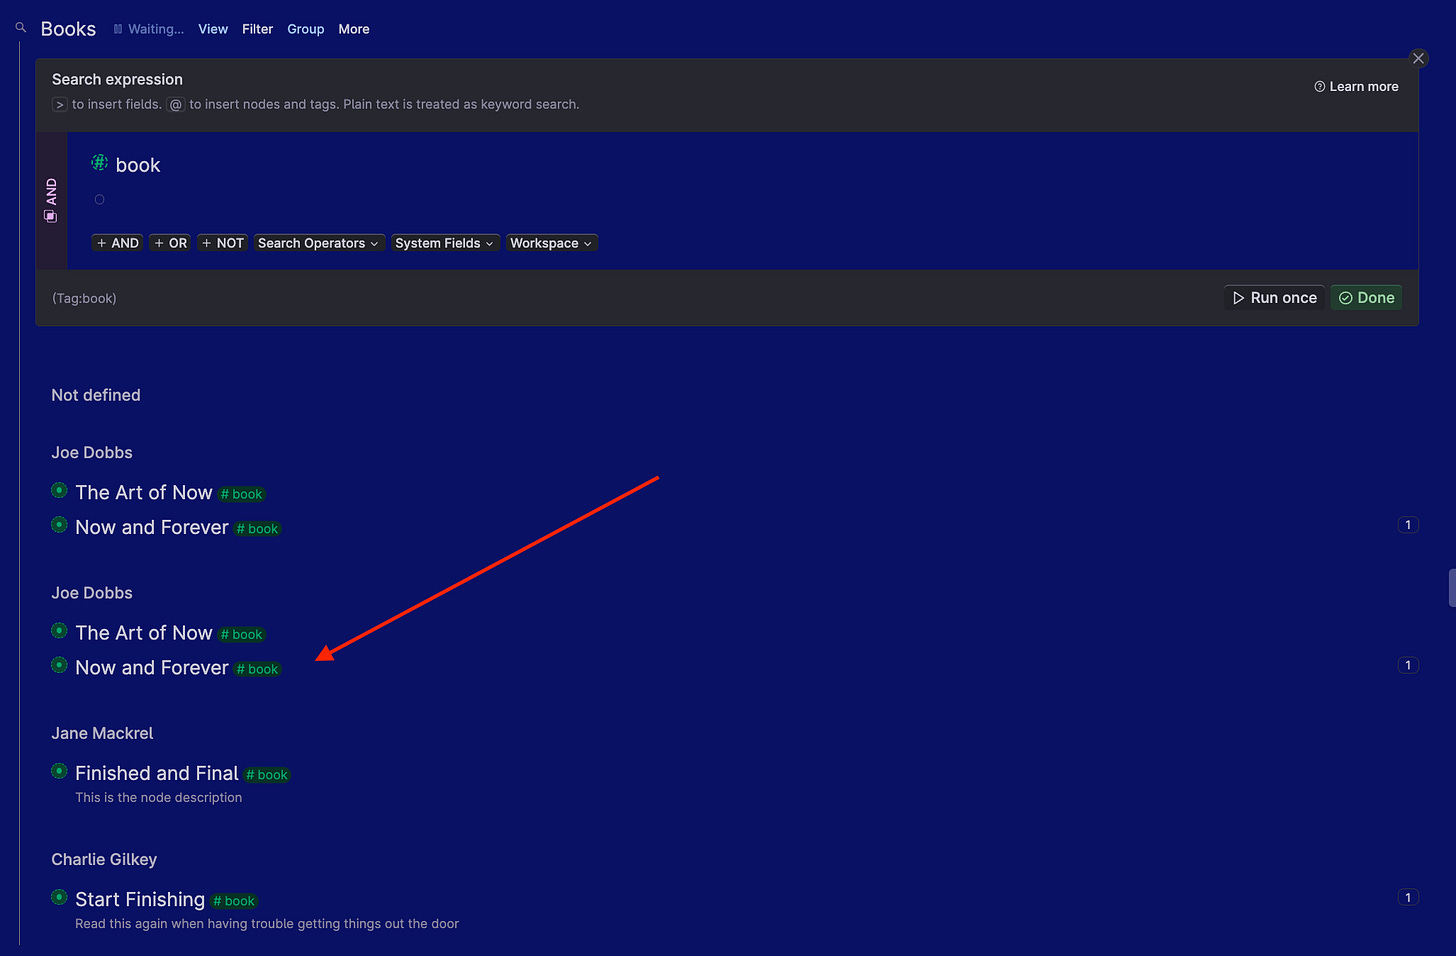Select the #book tag on Now and Forever
This screenshot has width=1456, height=956.
point(257,528)
